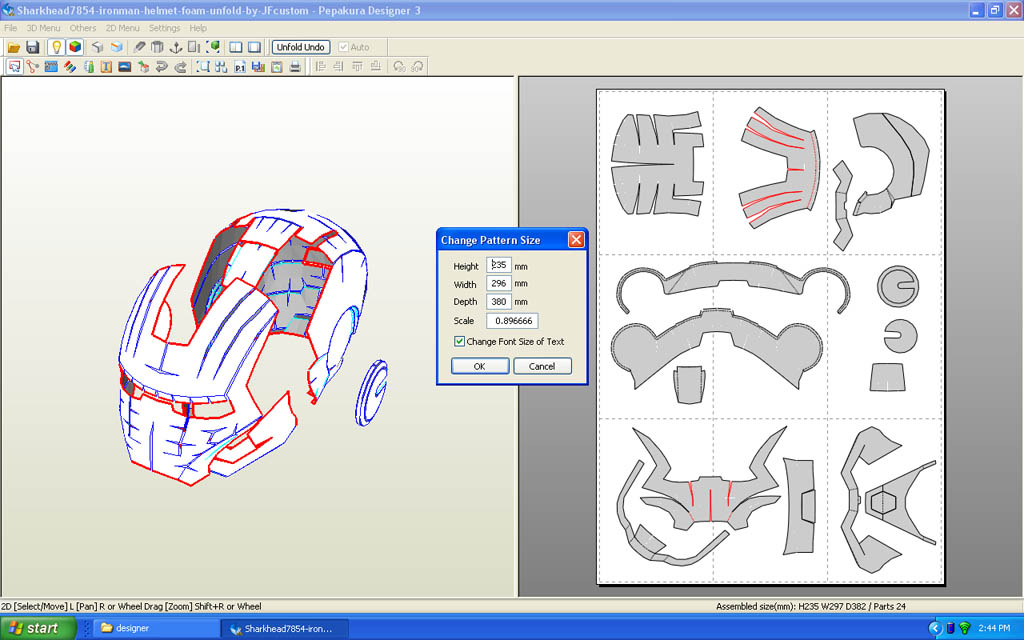Click the Depth input field
This screenshot has width=1024, height=640.
pos(499,302)
